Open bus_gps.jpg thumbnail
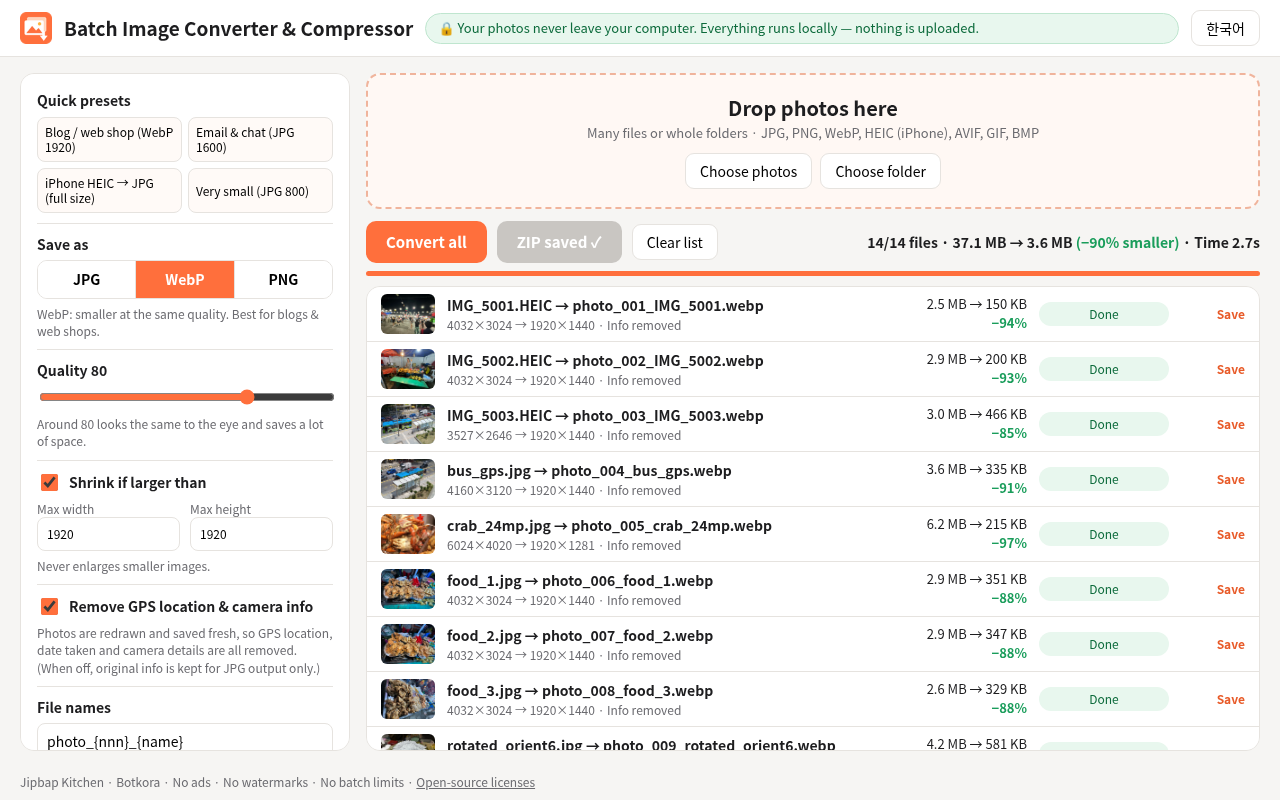Screen dimensions: 1280x800 coord(408,479)
